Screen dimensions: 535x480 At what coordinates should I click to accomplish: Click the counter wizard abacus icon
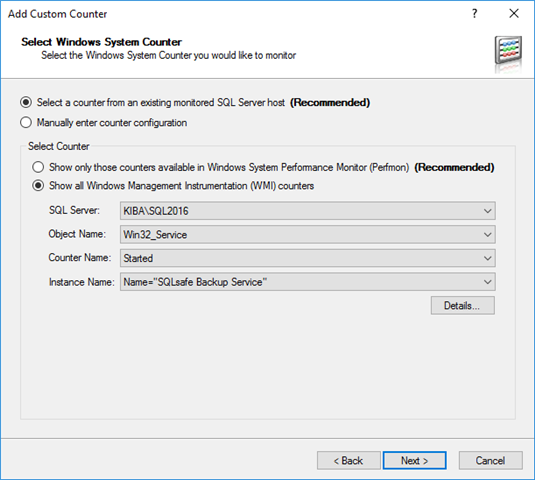(x=508, y=51)
